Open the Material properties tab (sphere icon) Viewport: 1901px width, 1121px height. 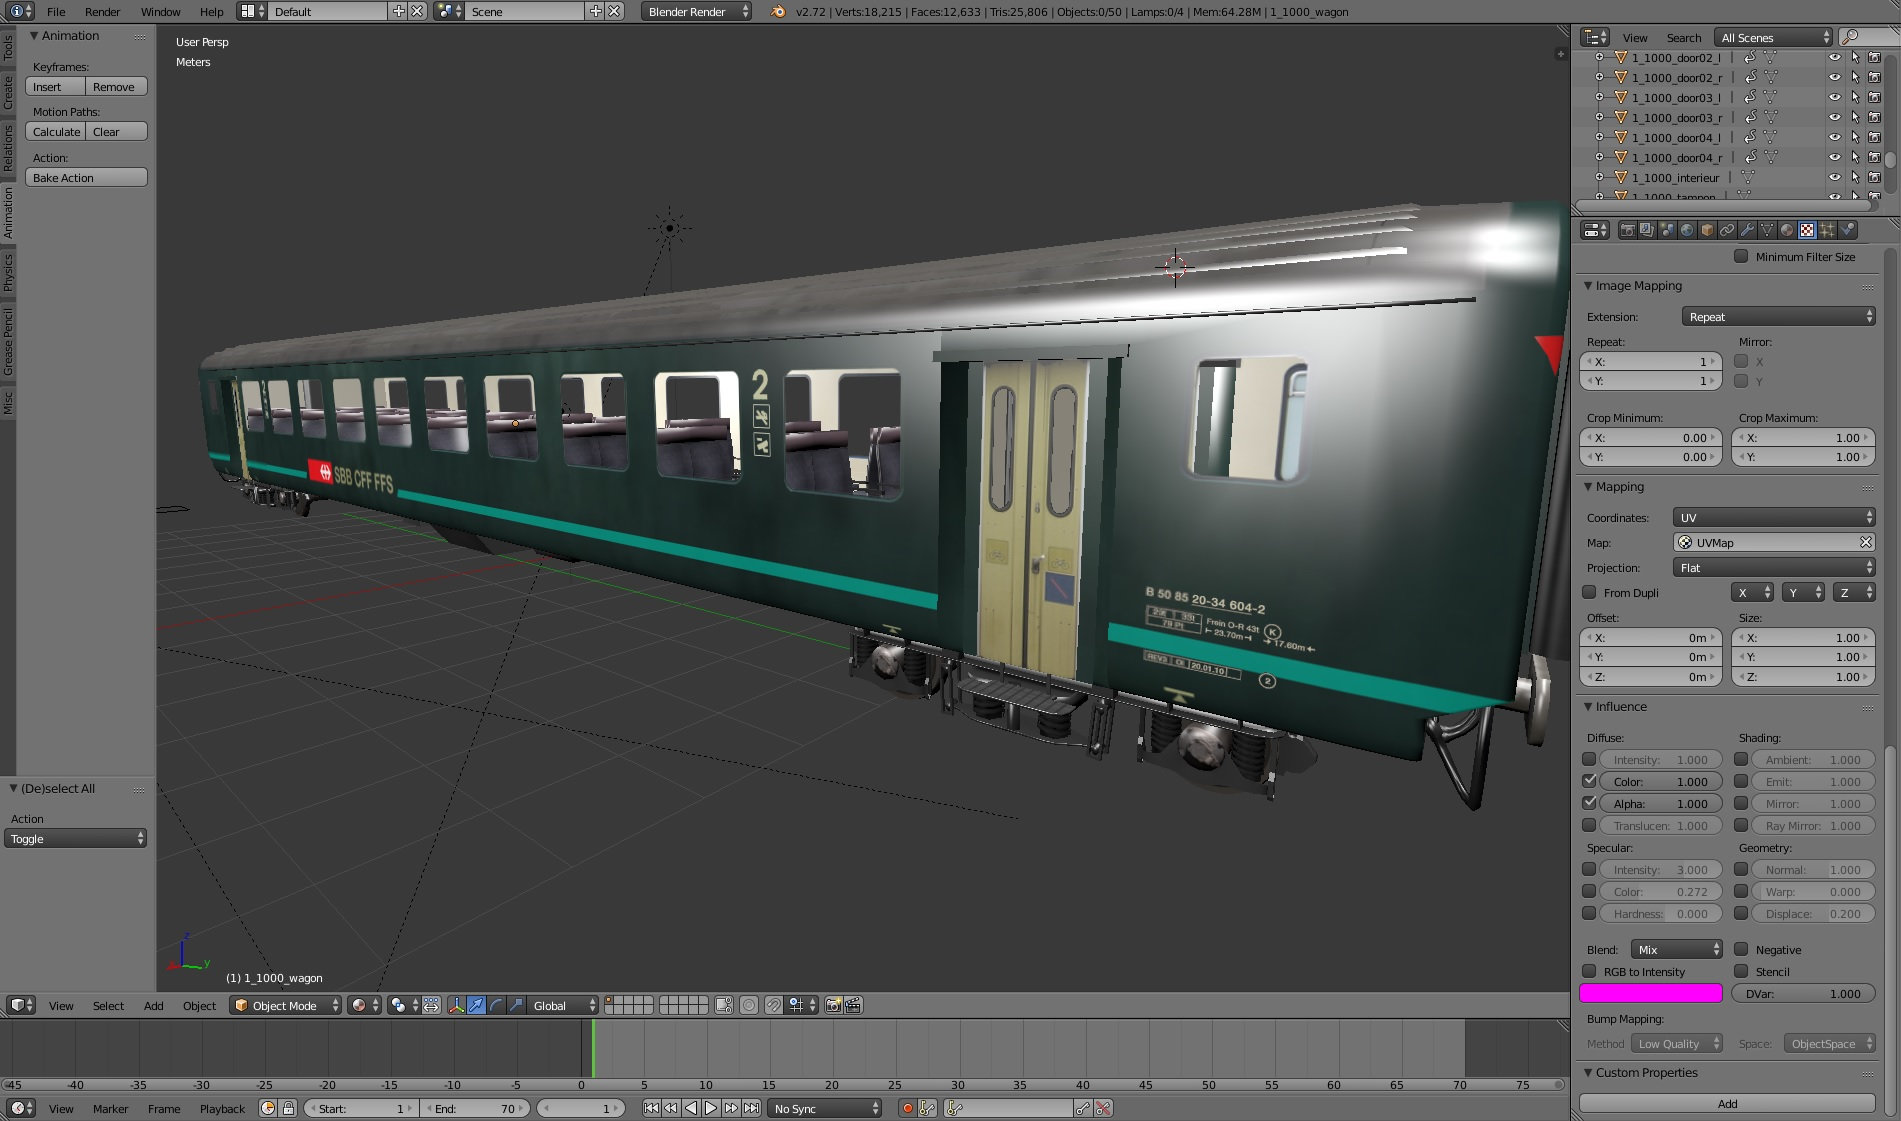pyautogui.click(x=1787, y=230)
